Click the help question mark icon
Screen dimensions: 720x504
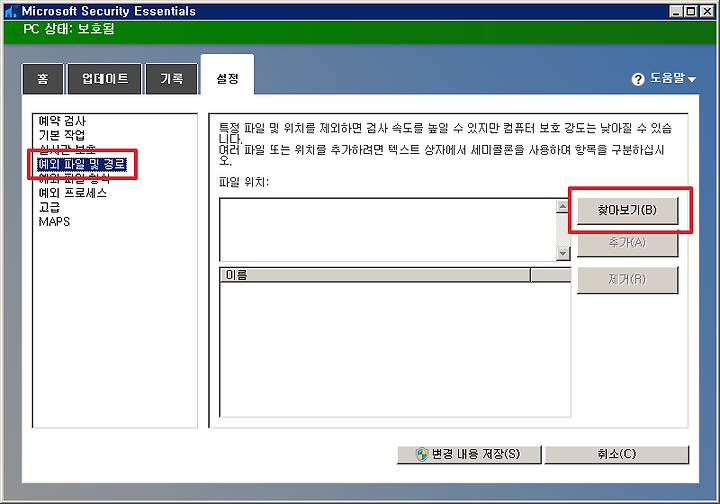tap(638, 79)
